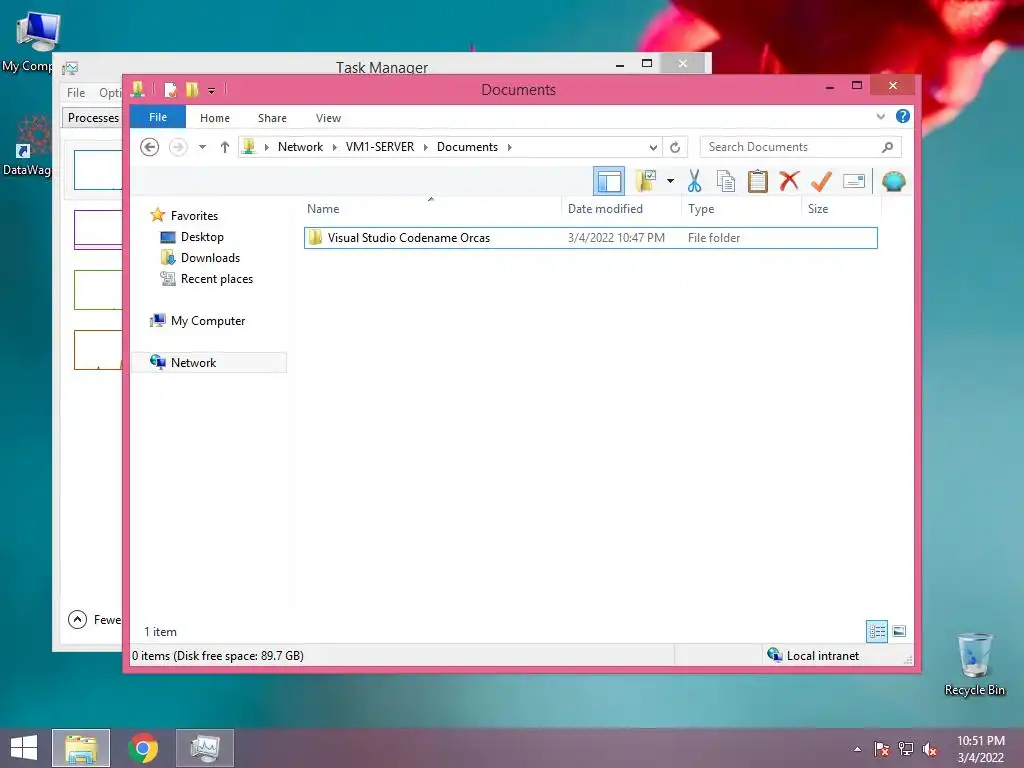This screenshot has width=1024, height=768.
Task: Click the muted volume tray icon
Action: click(930, 749)
